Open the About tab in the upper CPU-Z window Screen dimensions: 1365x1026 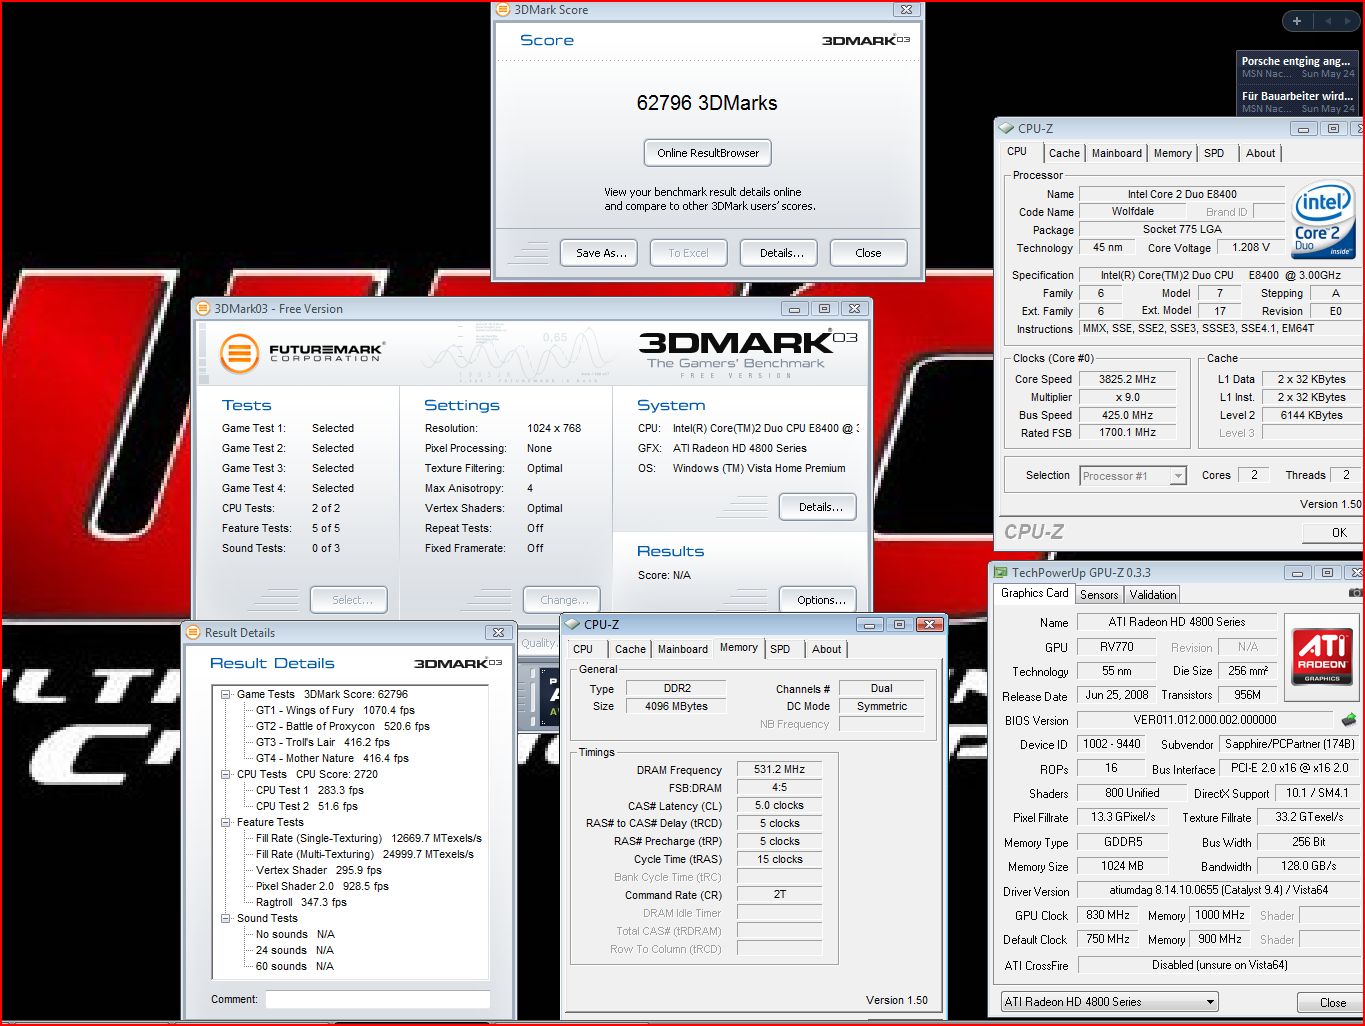pos(1260,153)
